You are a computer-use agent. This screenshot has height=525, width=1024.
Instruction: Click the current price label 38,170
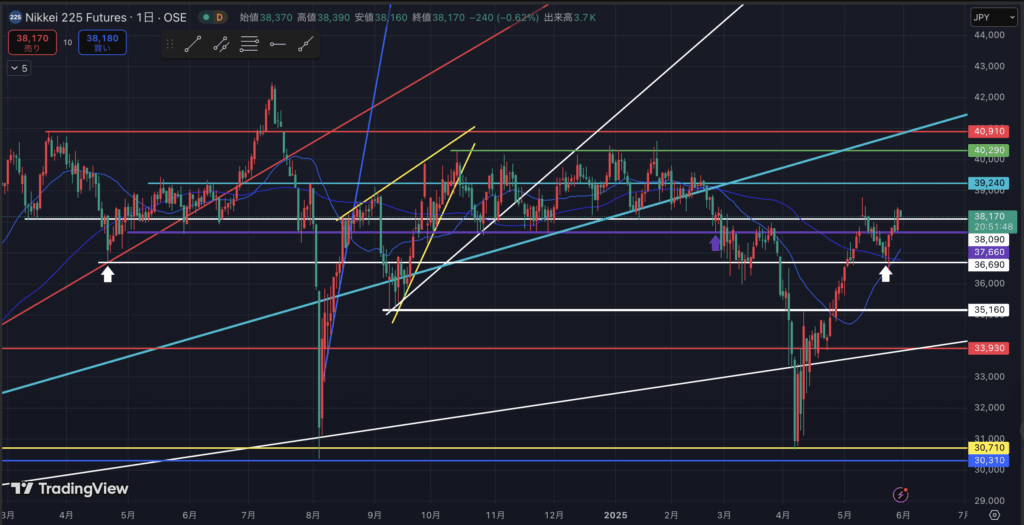pyautogui.click(x=993, y=221)
